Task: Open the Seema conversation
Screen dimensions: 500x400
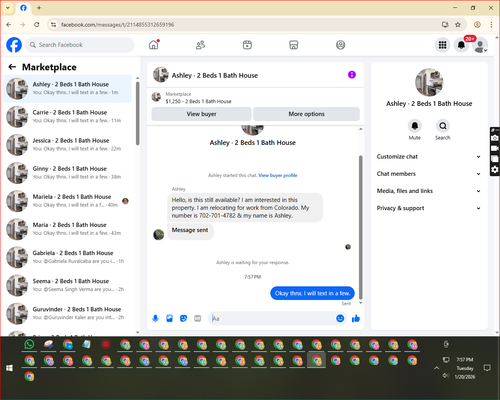Action: 68,285
